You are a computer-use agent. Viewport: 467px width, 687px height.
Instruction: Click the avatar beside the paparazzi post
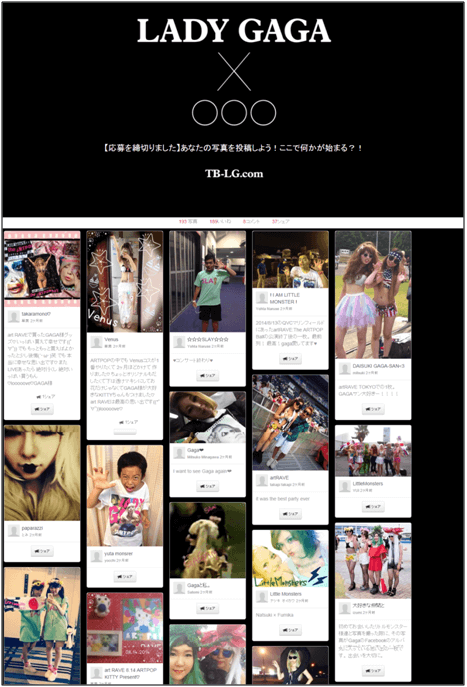coord(14,531)
